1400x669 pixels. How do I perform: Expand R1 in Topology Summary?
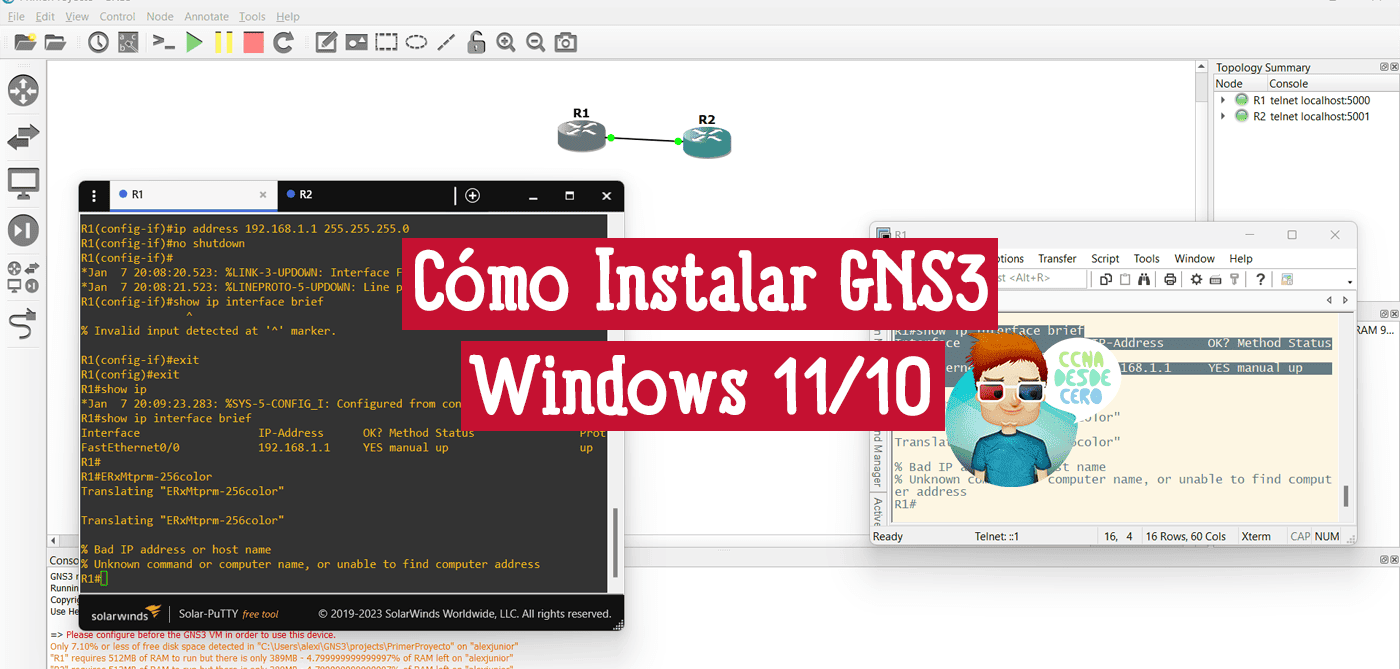click(x=1222, y=100)
